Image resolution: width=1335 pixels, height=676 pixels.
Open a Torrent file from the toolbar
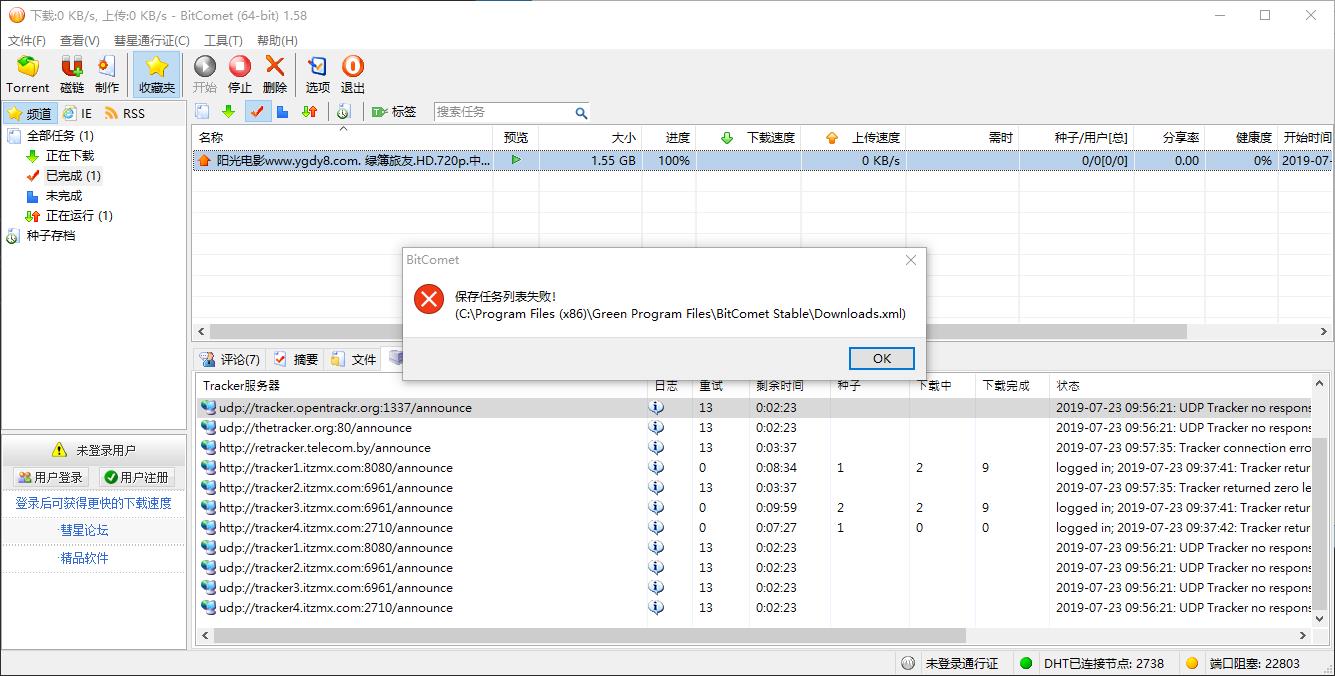pos(27,75)
